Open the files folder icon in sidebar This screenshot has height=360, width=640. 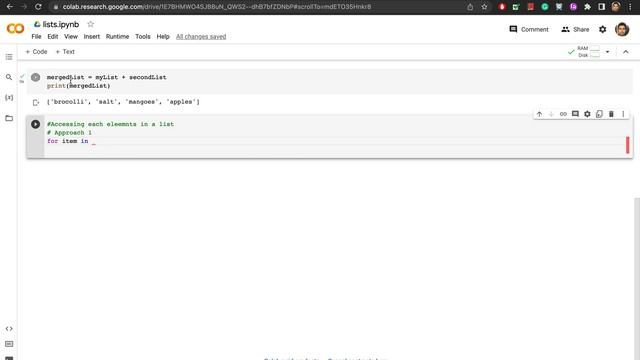coord(9,118)
